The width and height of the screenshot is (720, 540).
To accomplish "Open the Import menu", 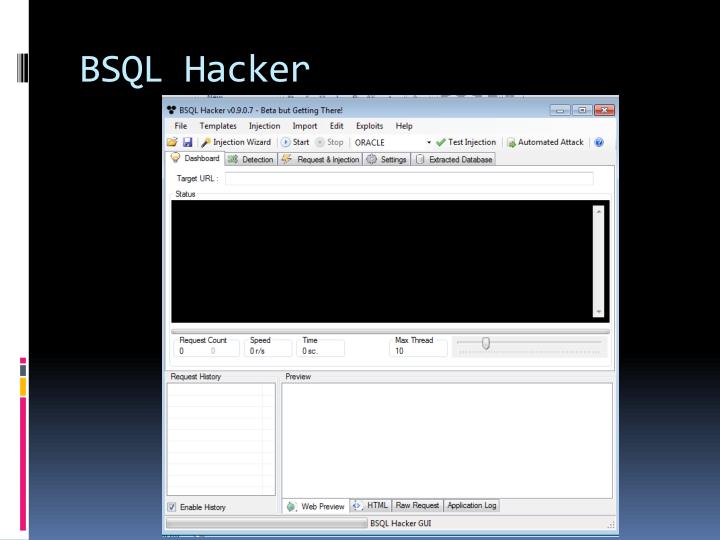I will [x=305, y=126].
